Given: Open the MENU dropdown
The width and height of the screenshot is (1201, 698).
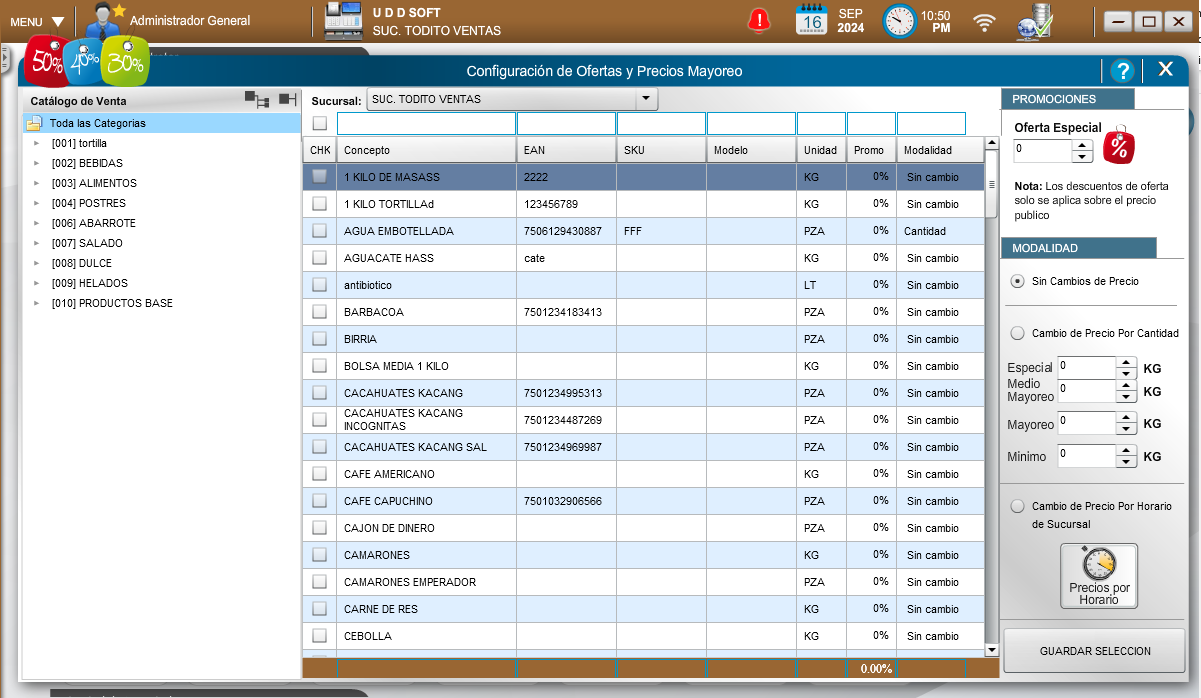Looking at the screenshot, I should (37, 21).
